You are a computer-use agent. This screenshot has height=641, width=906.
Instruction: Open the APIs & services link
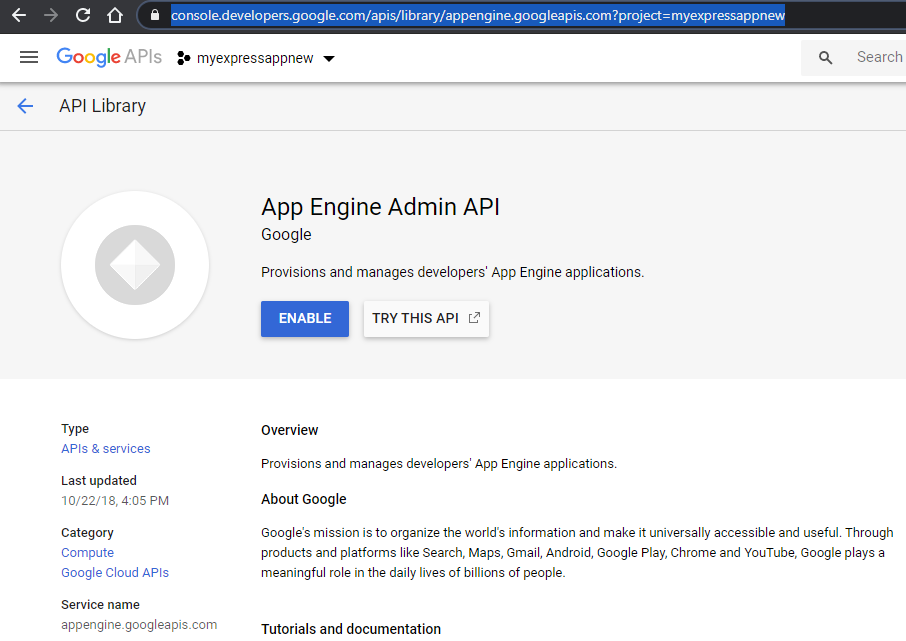click(x=106, y=449)
